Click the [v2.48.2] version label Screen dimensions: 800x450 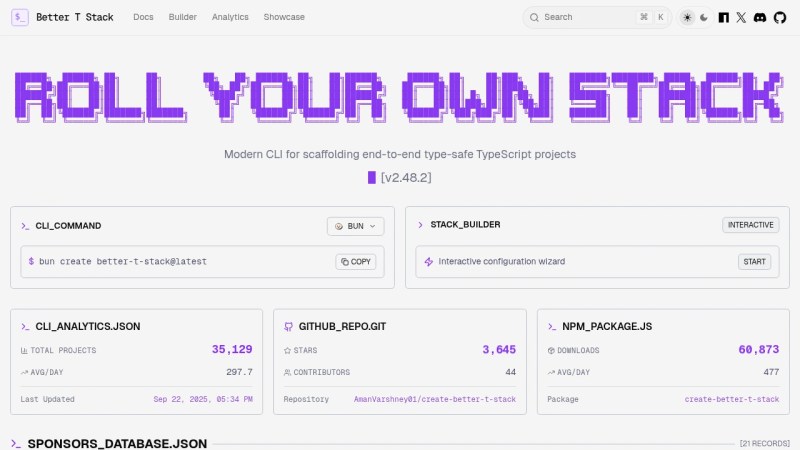point(406,178)
